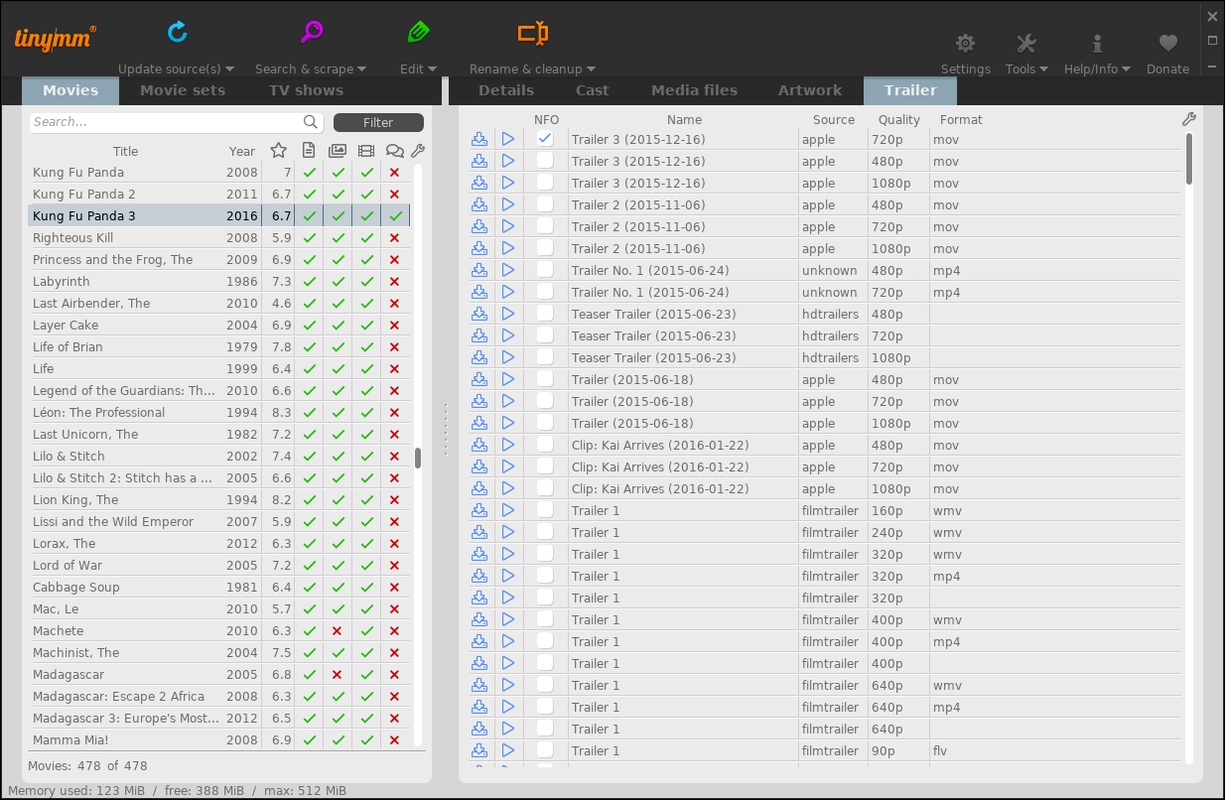
Task: Click the blue Update sources refresh icon
Action: tap(177, 33)
